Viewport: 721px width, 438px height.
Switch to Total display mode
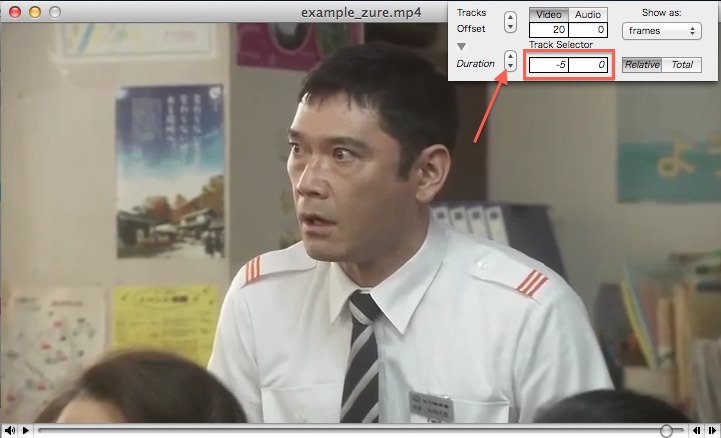(682, 65)
